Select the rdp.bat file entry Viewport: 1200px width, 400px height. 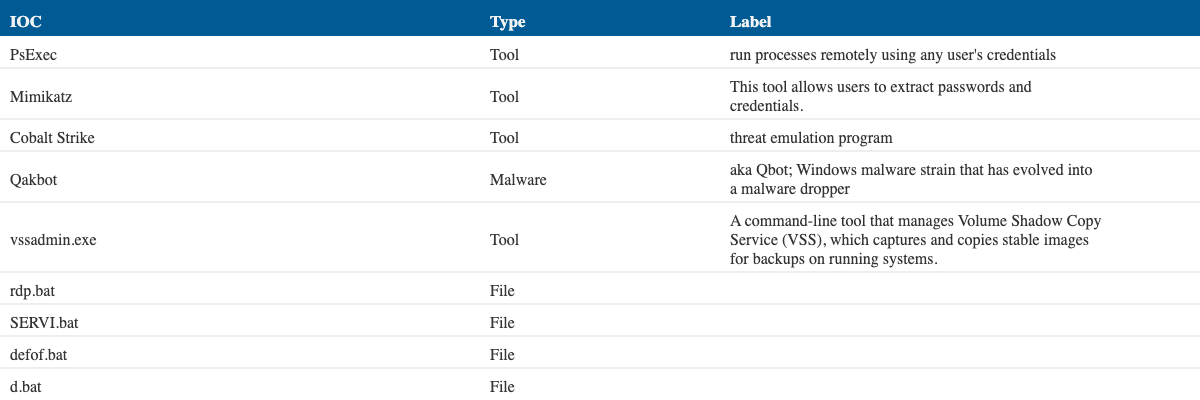point(33,291)
